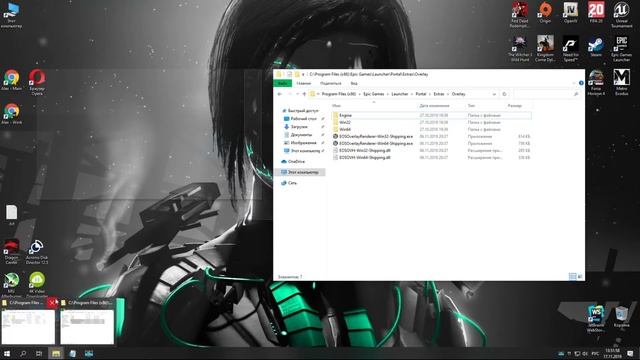Select the Forza Horizon 4 desktop icon

(x=596, y=82)
